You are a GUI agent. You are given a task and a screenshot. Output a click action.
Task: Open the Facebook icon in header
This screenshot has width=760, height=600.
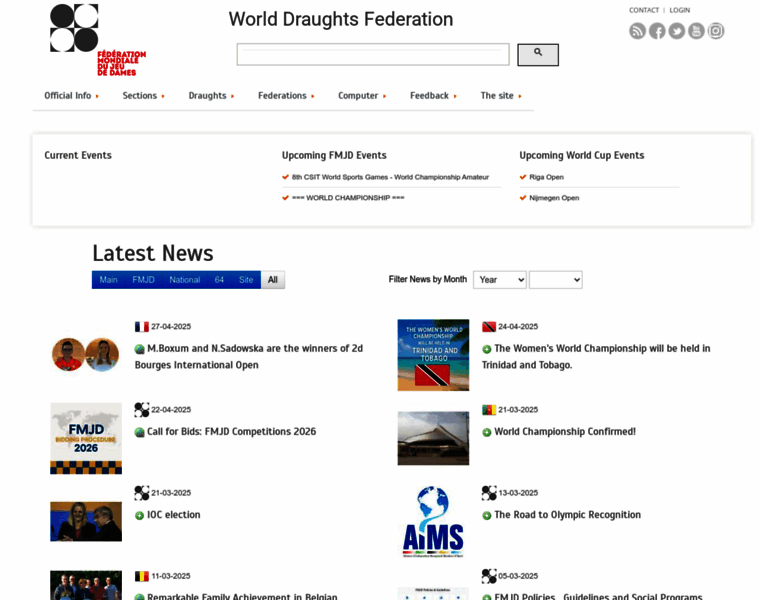[x=657, y=31]
